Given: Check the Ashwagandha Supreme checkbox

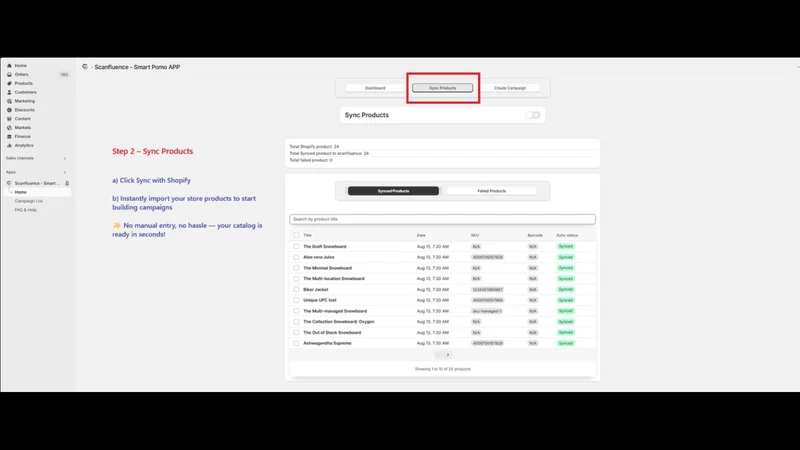Looking at the screenshot, I should point(296,343).
